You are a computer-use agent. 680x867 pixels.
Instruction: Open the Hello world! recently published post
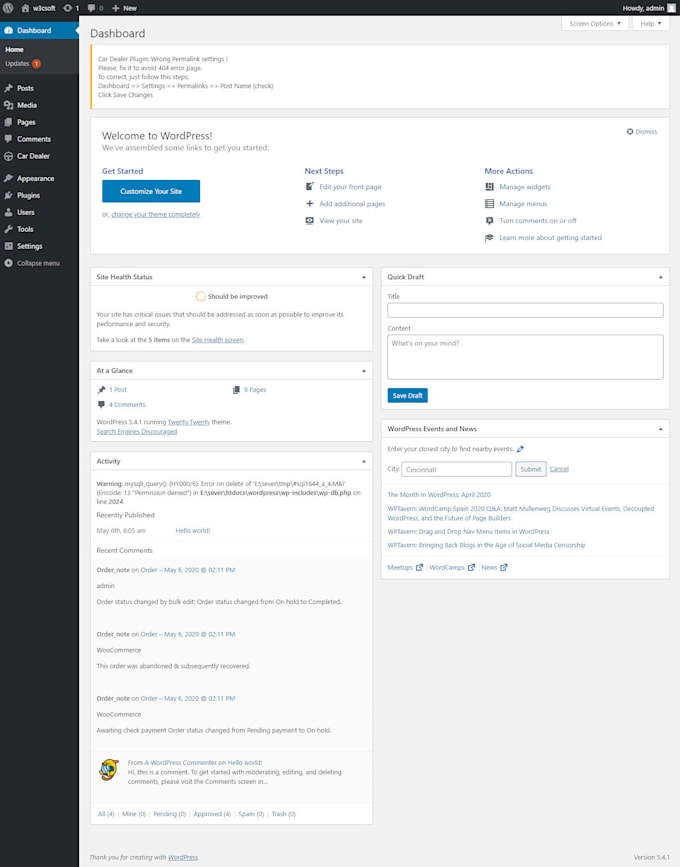tap(192, 530)
